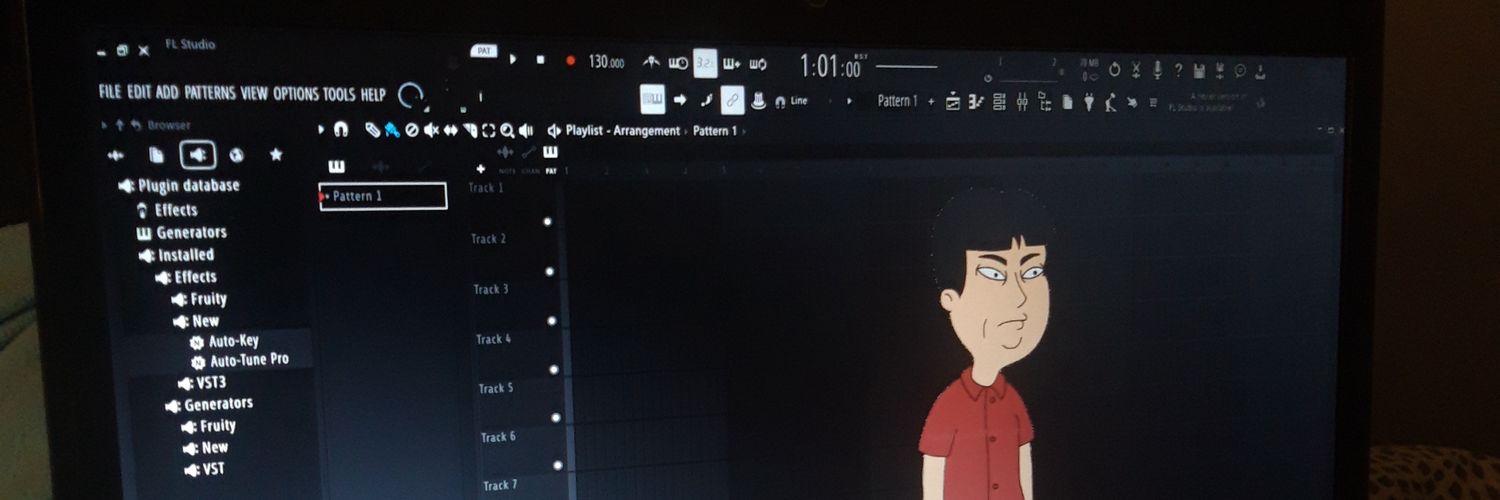Open the plugin picker plug icon
The width and height of the screenshot is (1500, 500).
[1089, 102]
